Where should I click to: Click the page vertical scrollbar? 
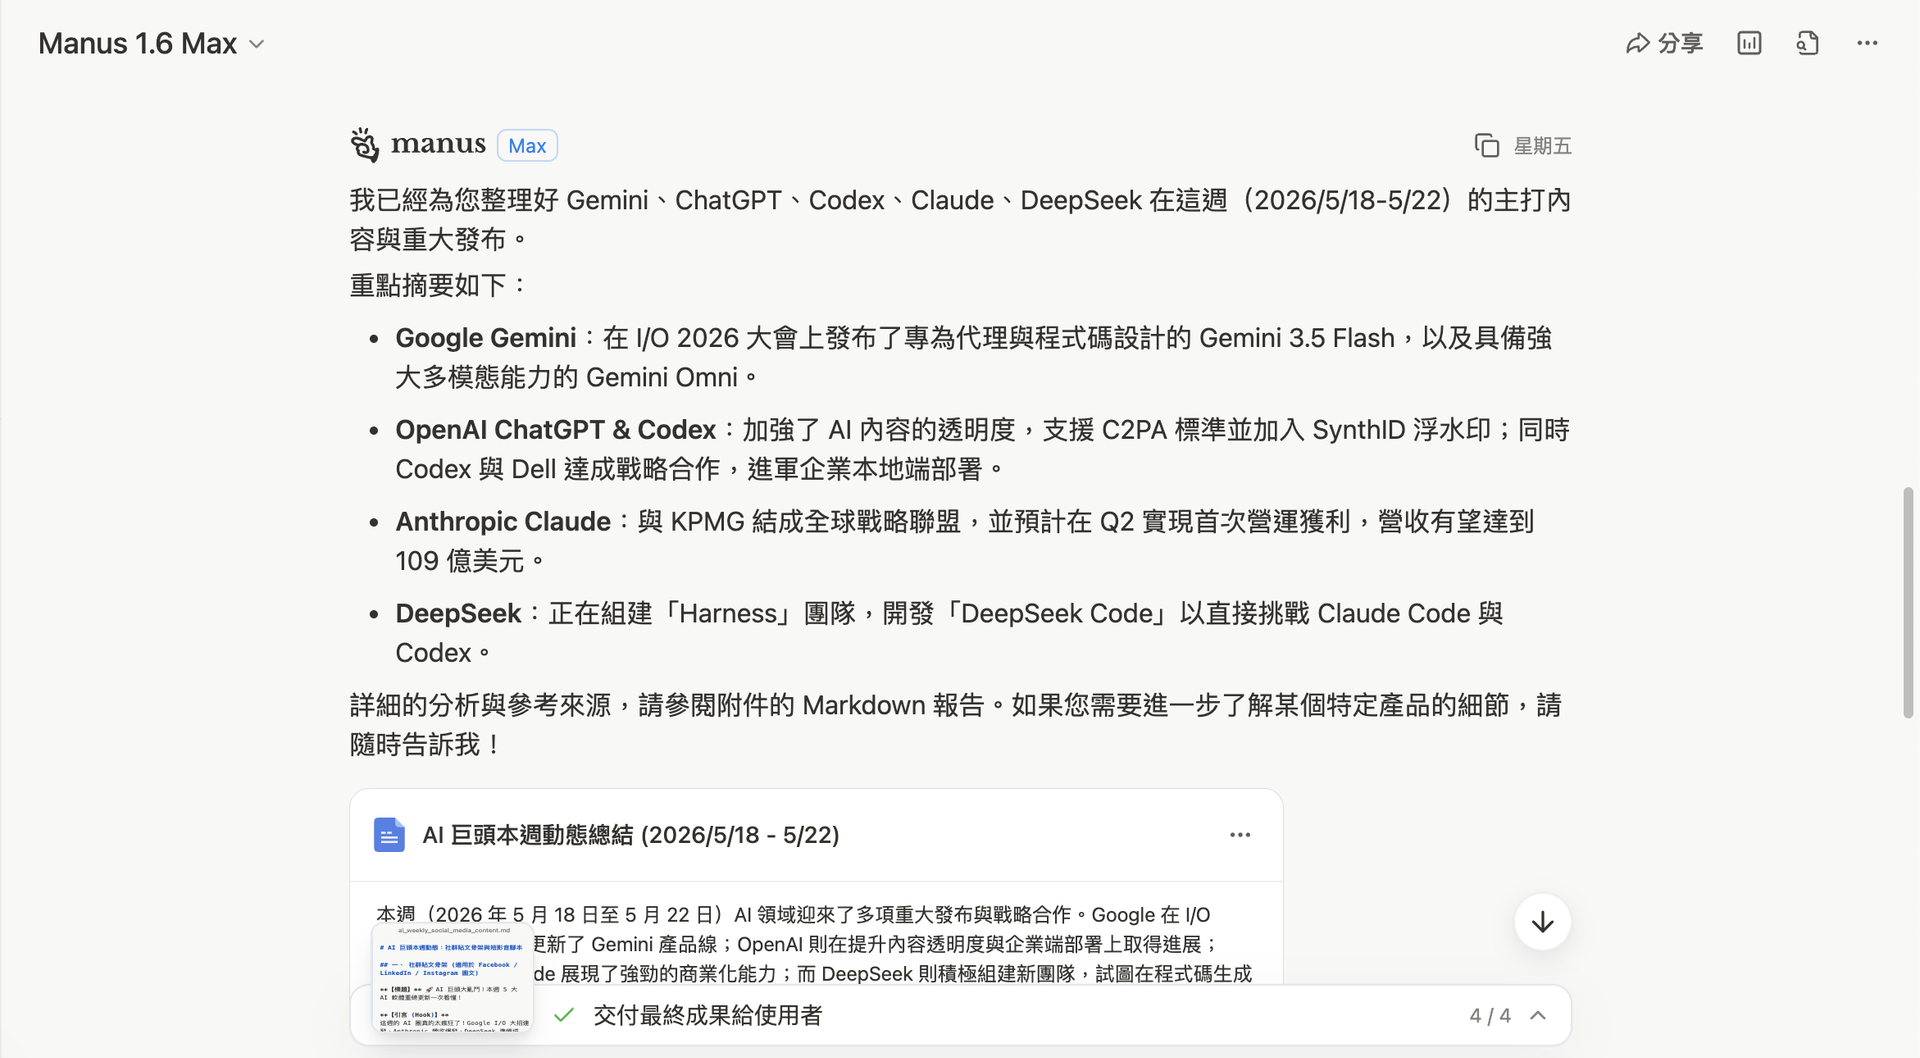[x=1908, y=603]
